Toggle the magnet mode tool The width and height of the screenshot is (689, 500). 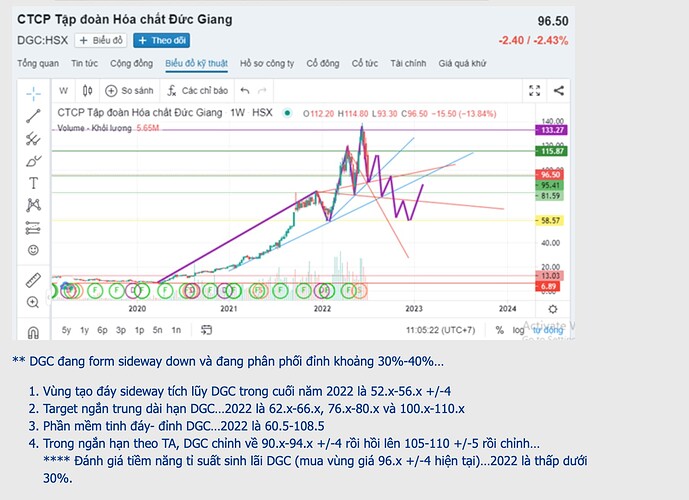click(33, 333)
